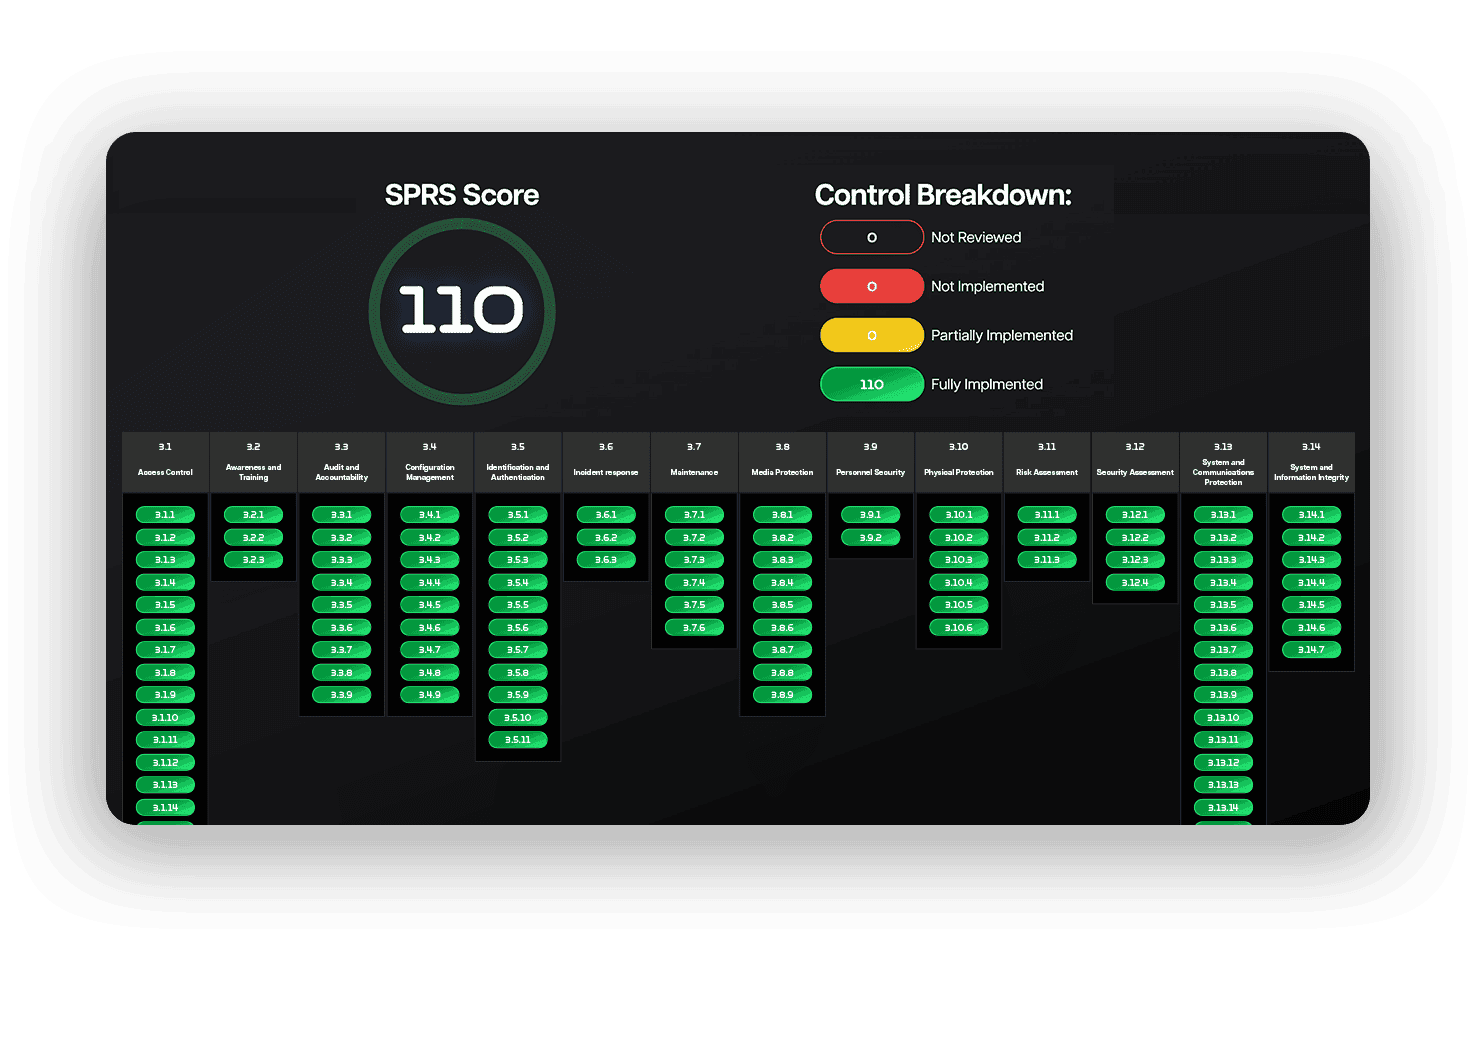Click the 3.9.2 pill under Personnel Security
This screenshot has height=1053, width=1476.
[870, 537]
